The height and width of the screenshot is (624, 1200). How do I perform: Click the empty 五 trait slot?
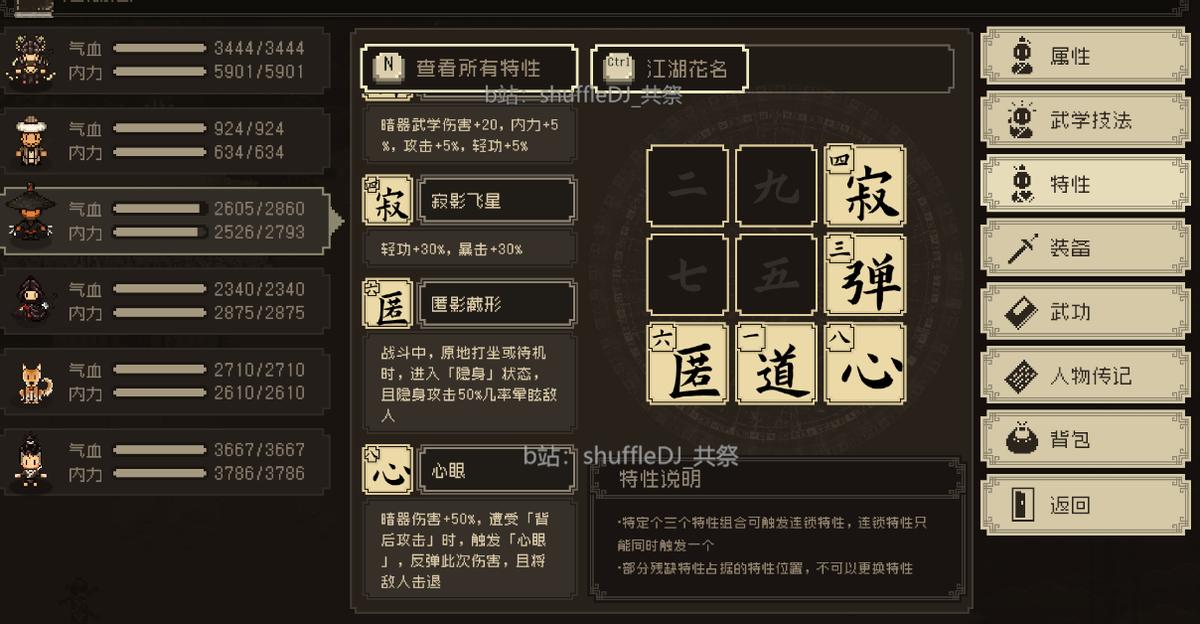click(x=777, y=275)
